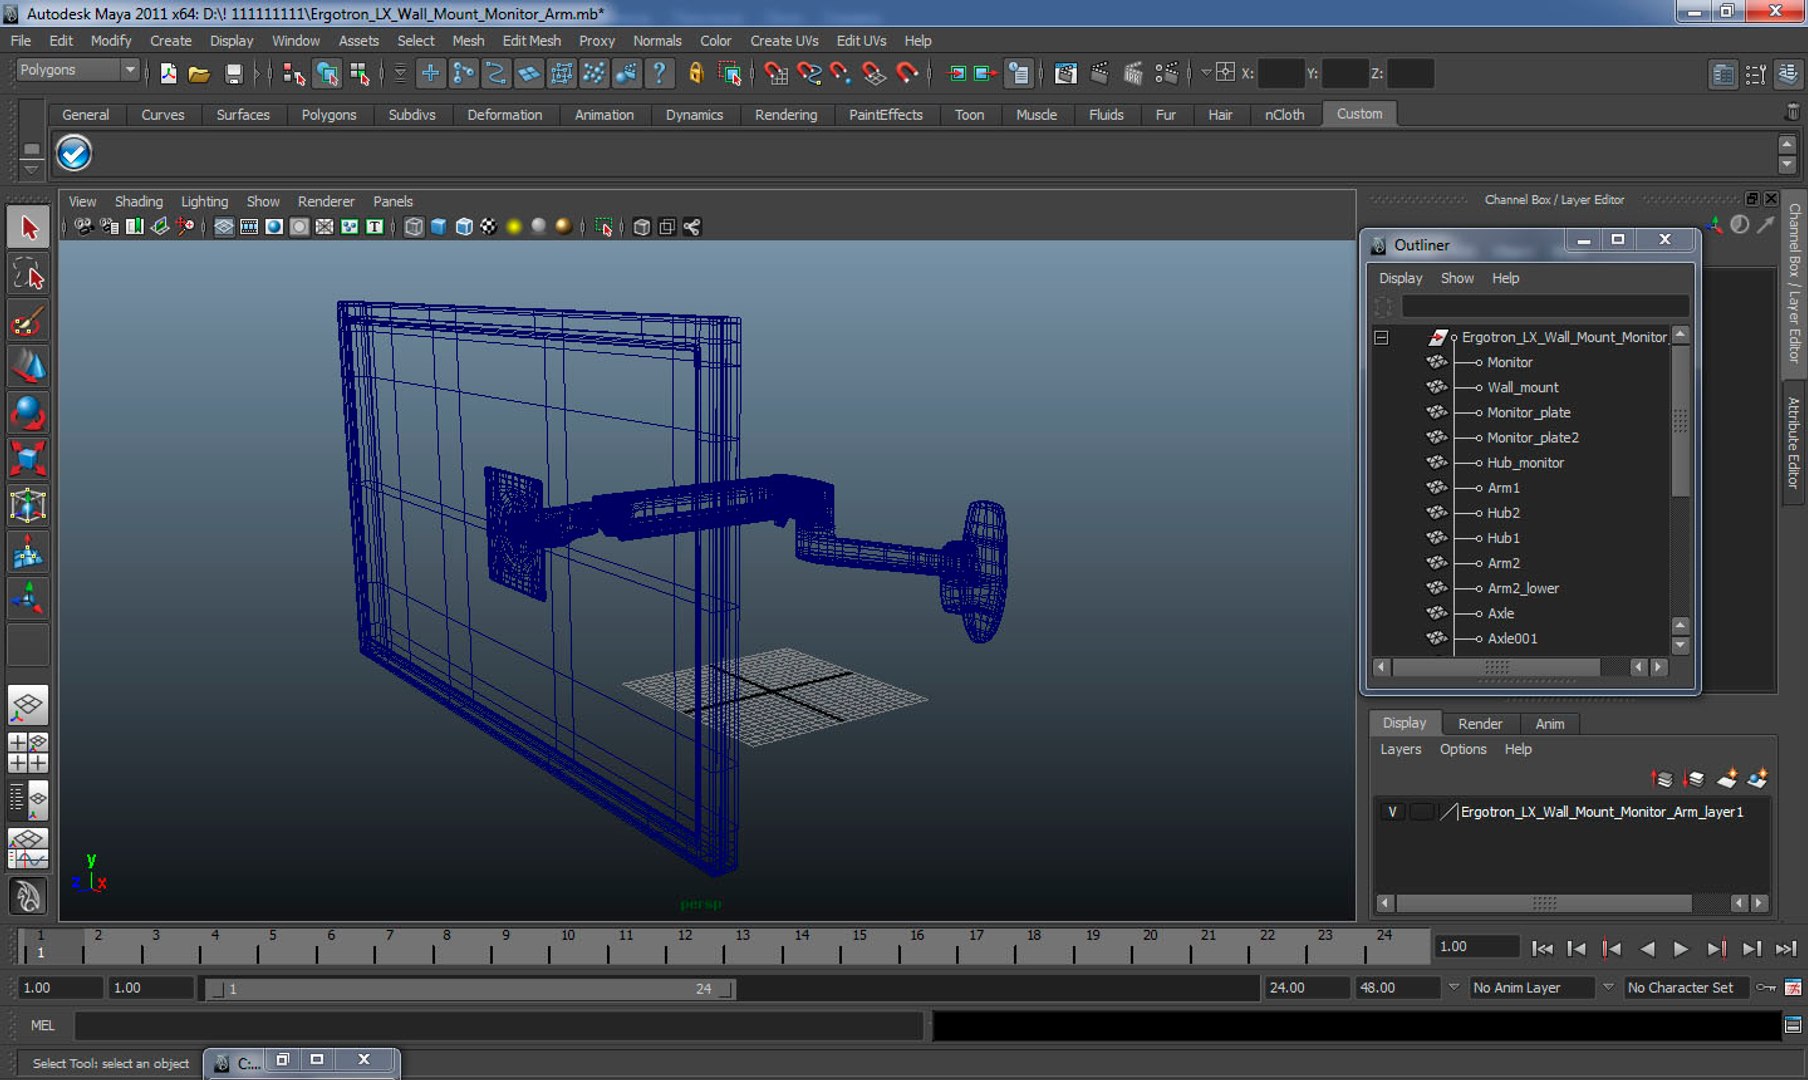This screenshot has height=1080, width=1808.
Task: Activate the Lasso select tool
Action: [28, 274]
